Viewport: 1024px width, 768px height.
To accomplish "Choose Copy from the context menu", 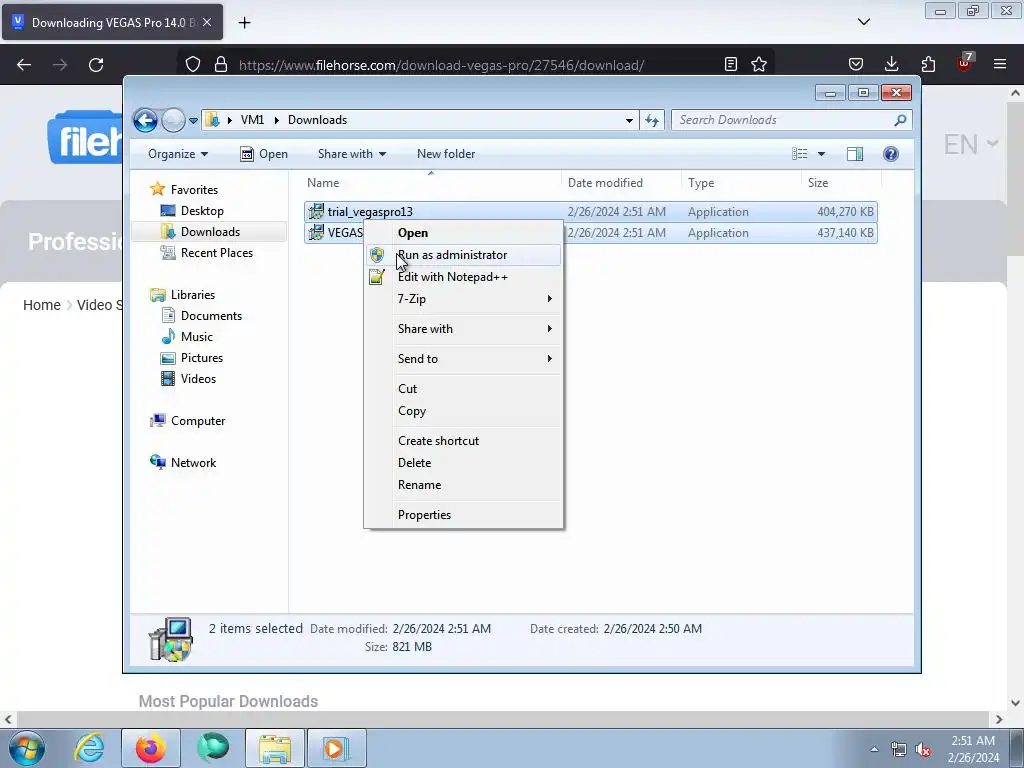I will (463, 411).
